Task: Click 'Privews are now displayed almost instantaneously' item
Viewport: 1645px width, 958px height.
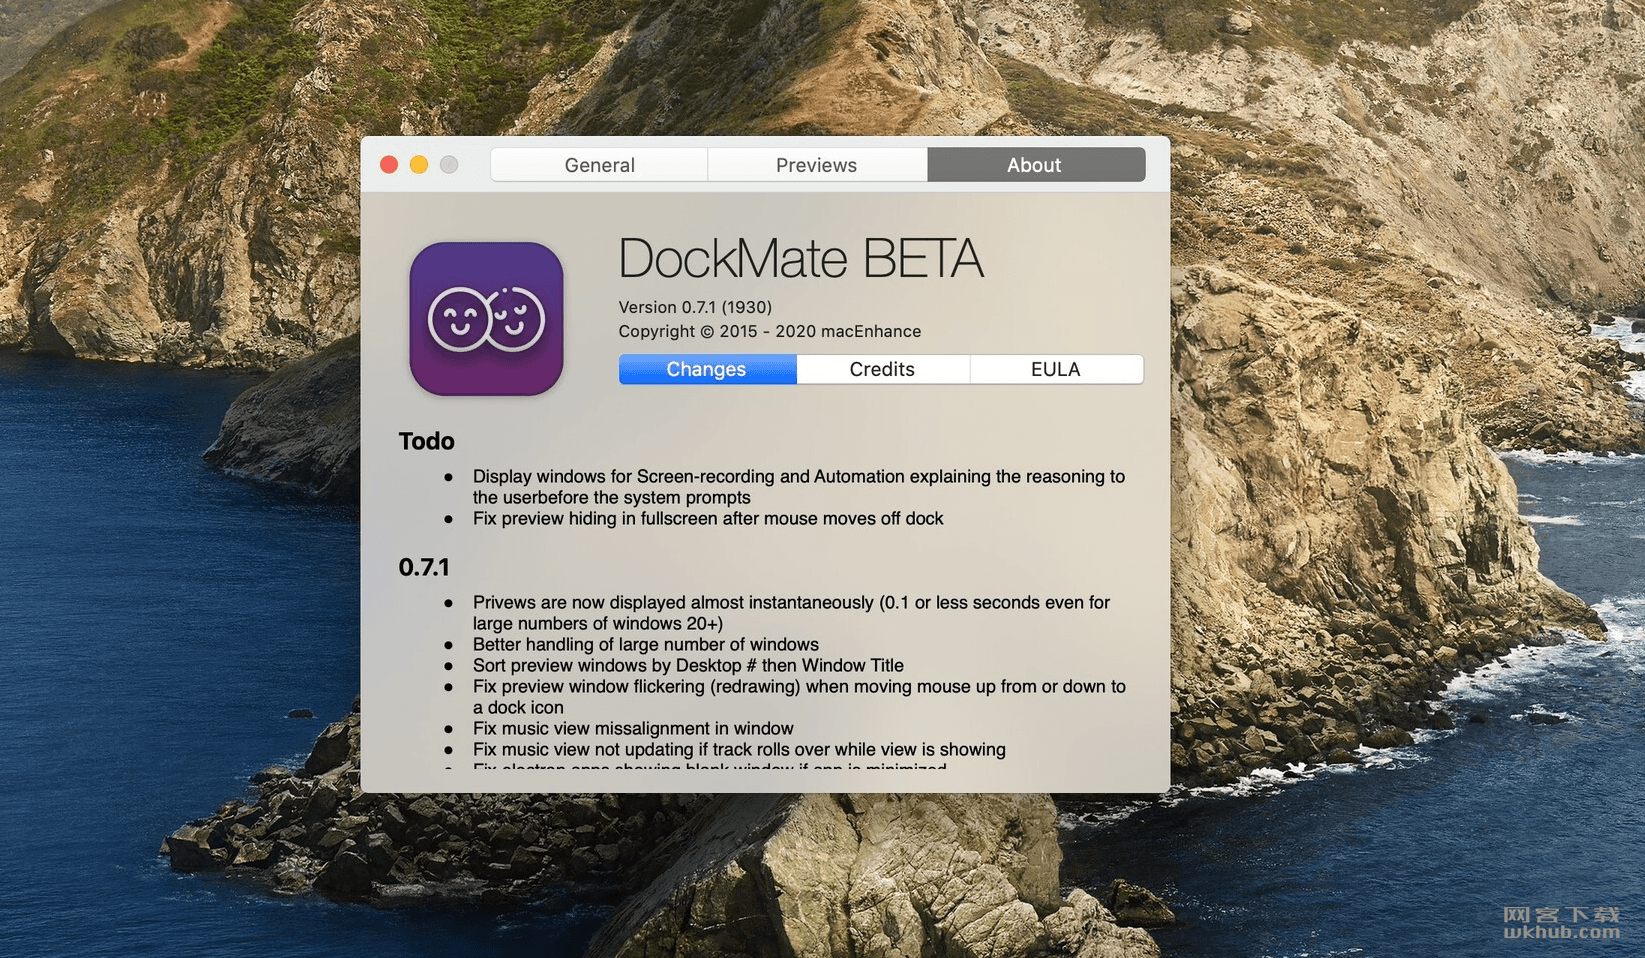Action: 791,613
